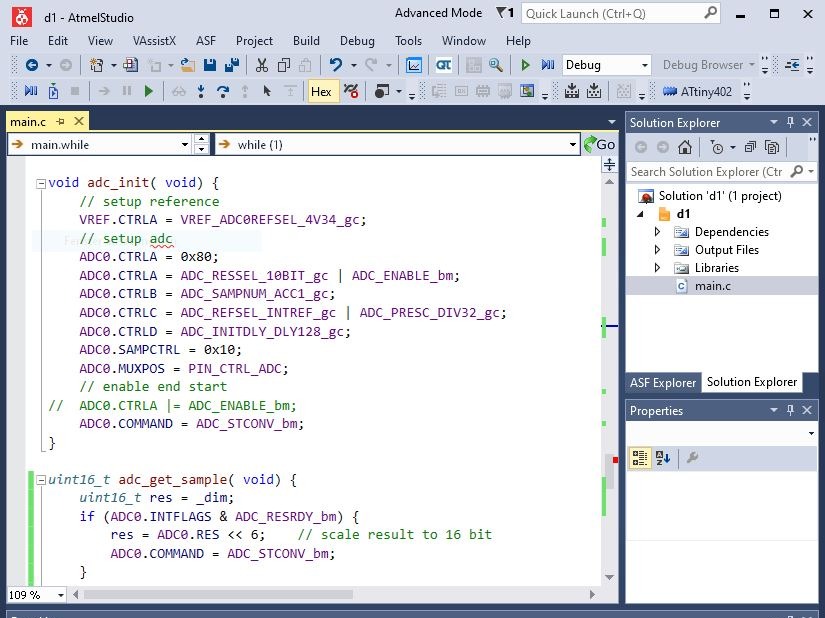Start debugging with the green play icon
The height and width of the screenshot is (618, 825).
tap(525, 65)
